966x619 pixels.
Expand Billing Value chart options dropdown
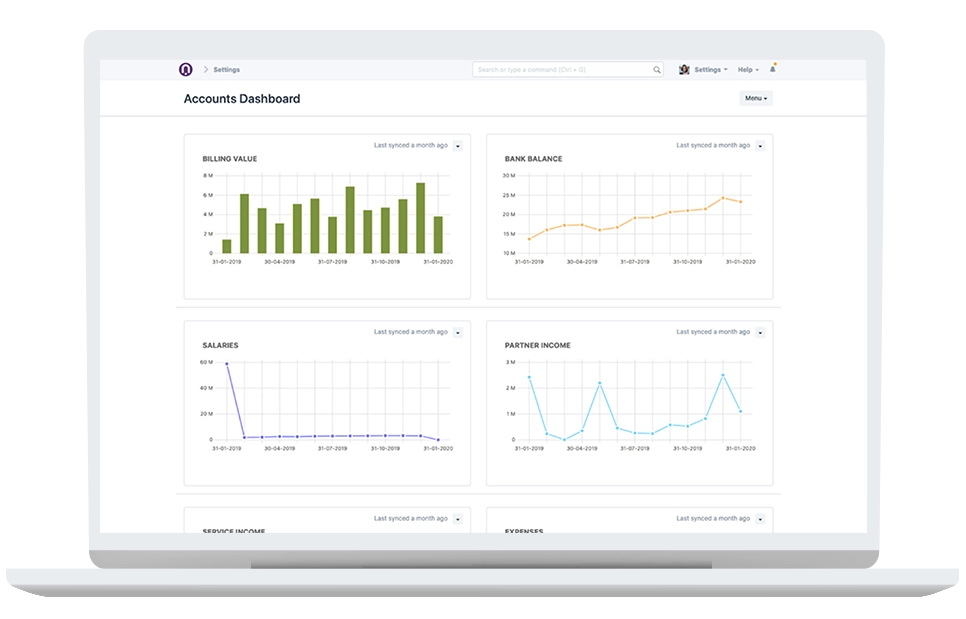point(458,146)
